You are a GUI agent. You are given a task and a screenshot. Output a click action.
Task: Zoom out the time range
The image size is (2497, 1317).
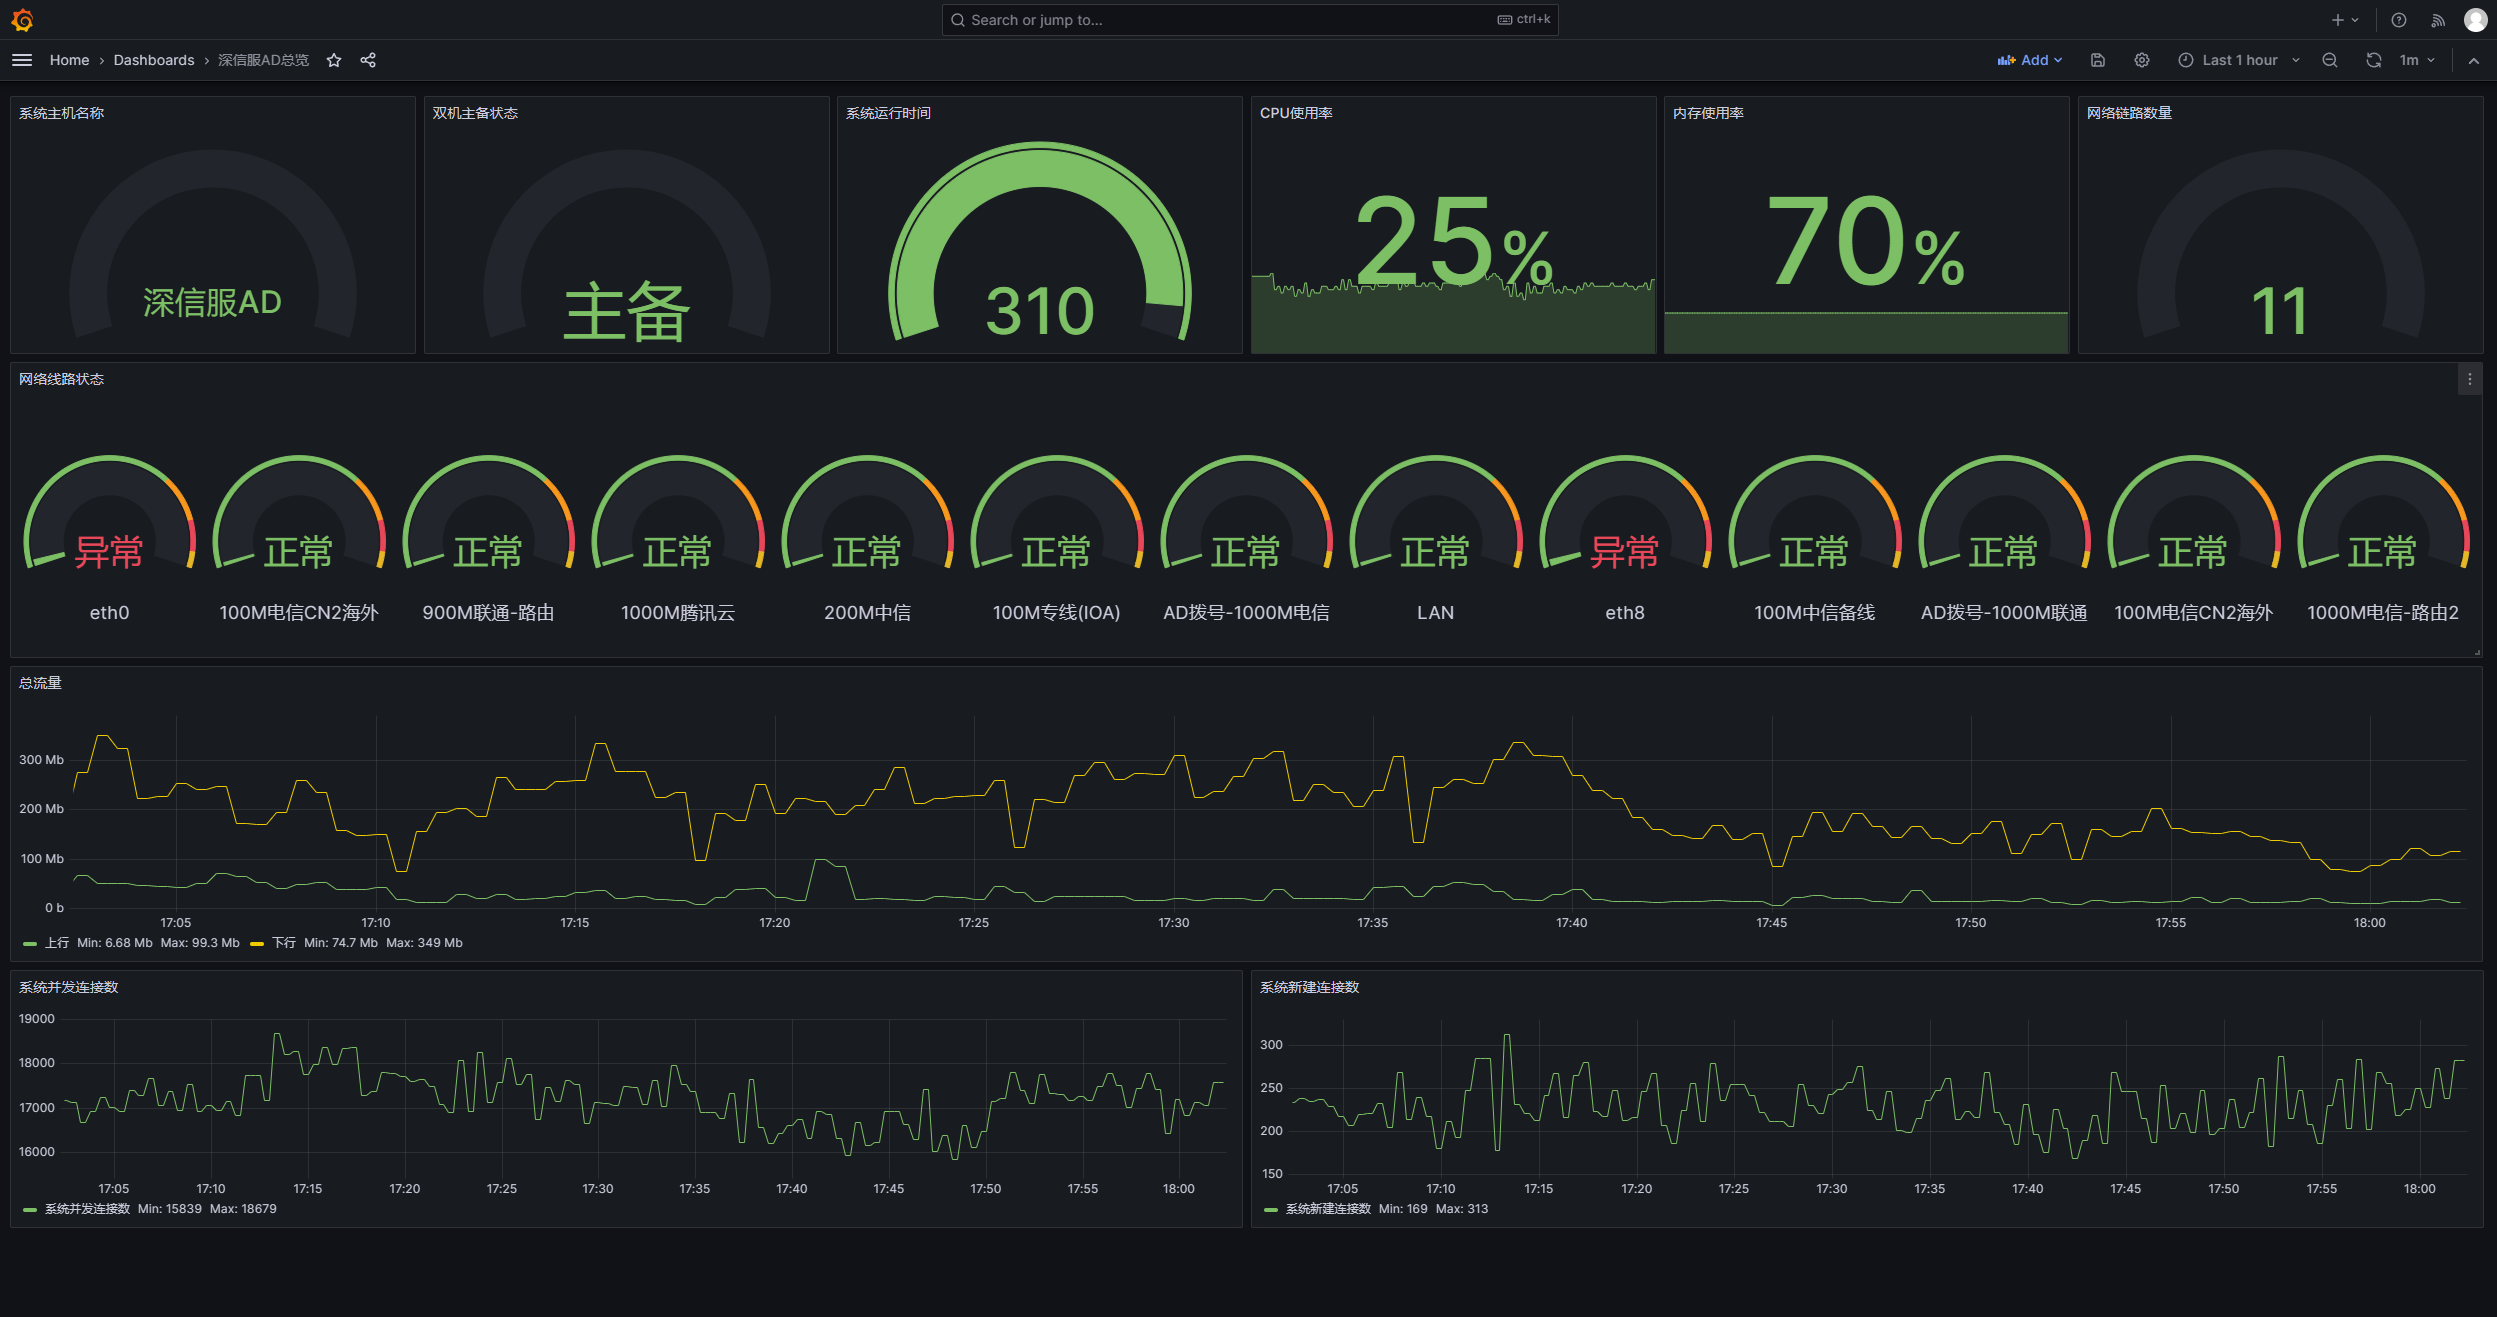point(2329,60)
